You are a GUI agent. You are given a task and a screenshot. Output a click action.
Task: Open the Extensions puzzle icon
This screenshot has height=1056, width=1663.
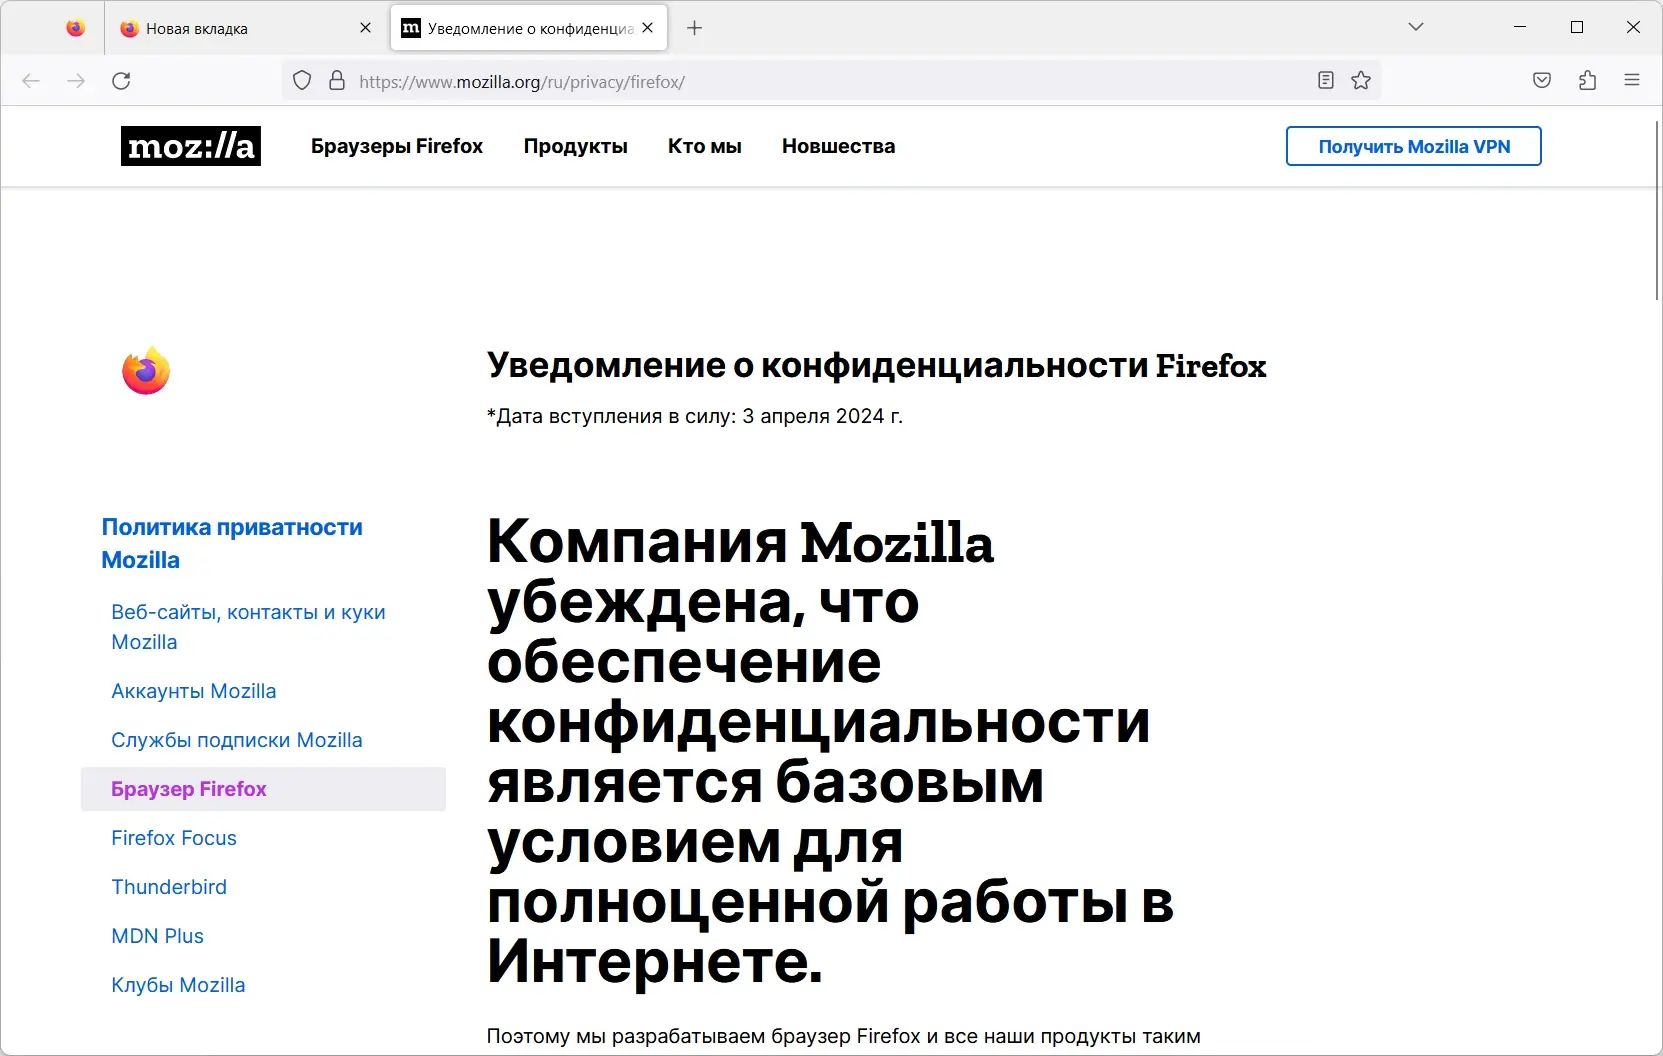pyautogui.click(x=1587, y=81)
